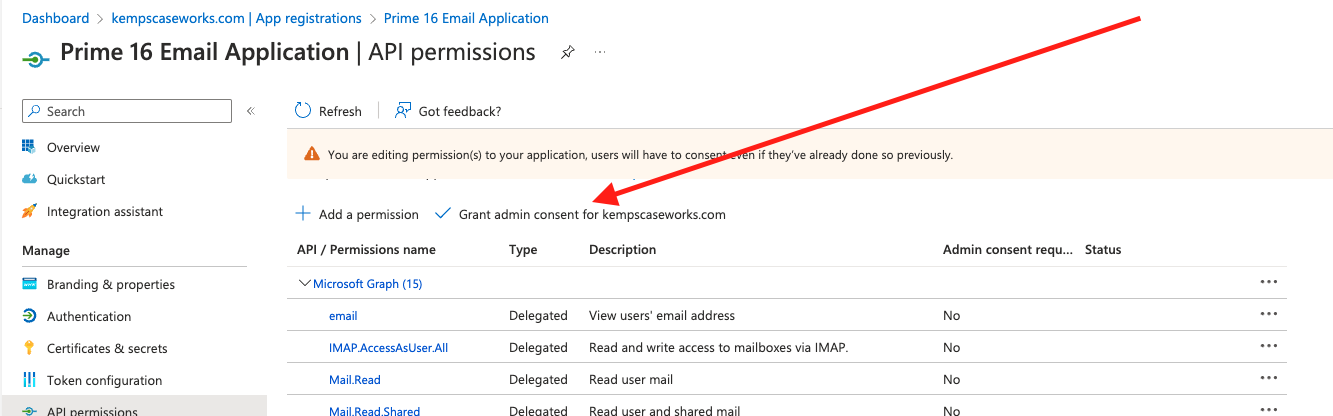Viewport: 1333px width, 416px height.
Task: Open more options for the Microsoft Graph row
Action: (1269, 283)
